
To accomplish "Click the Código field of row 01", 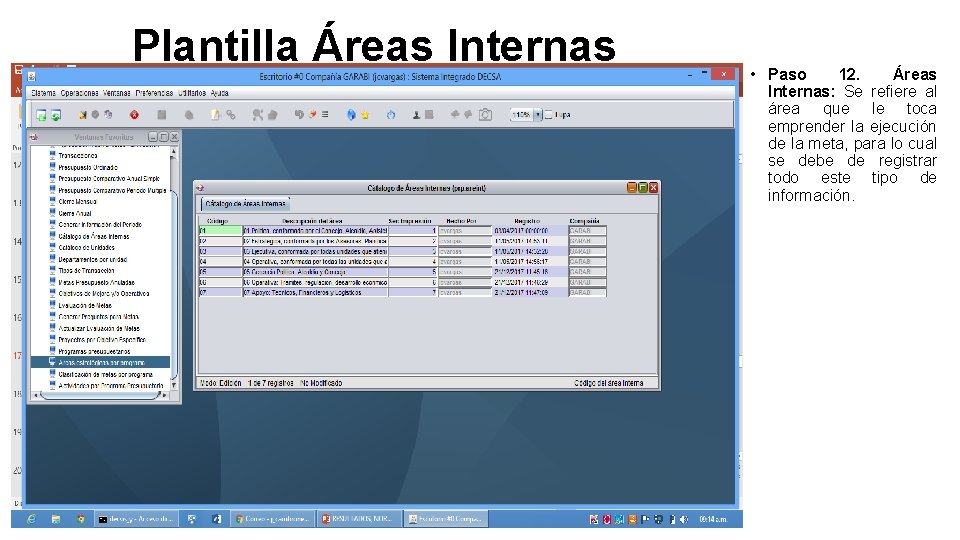I will (x=220, y=231).
